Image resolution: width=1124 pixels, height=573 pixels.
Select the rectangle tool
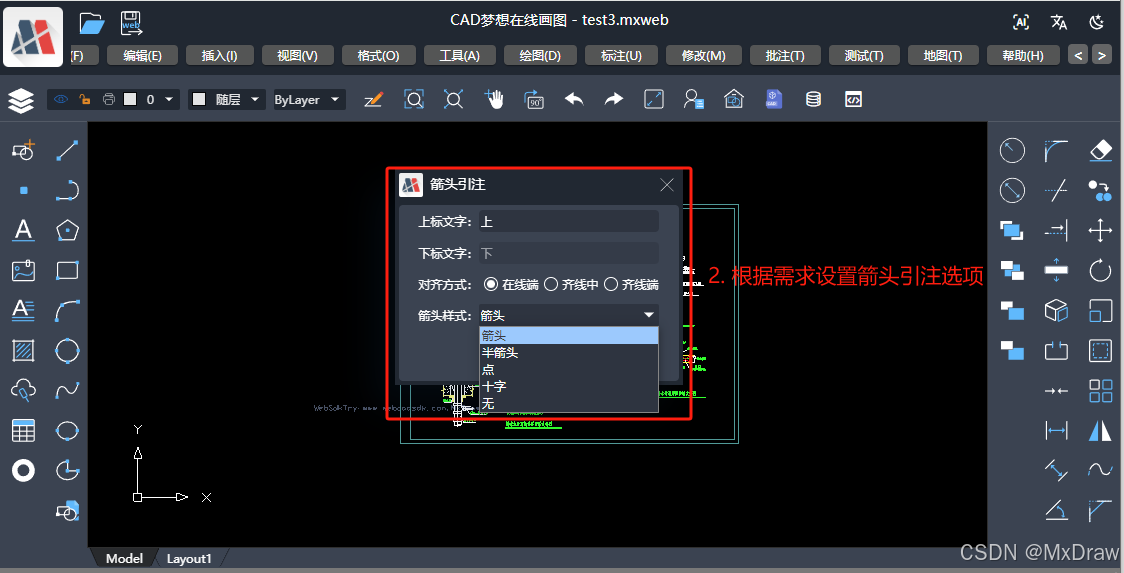(x=67, y=270)
